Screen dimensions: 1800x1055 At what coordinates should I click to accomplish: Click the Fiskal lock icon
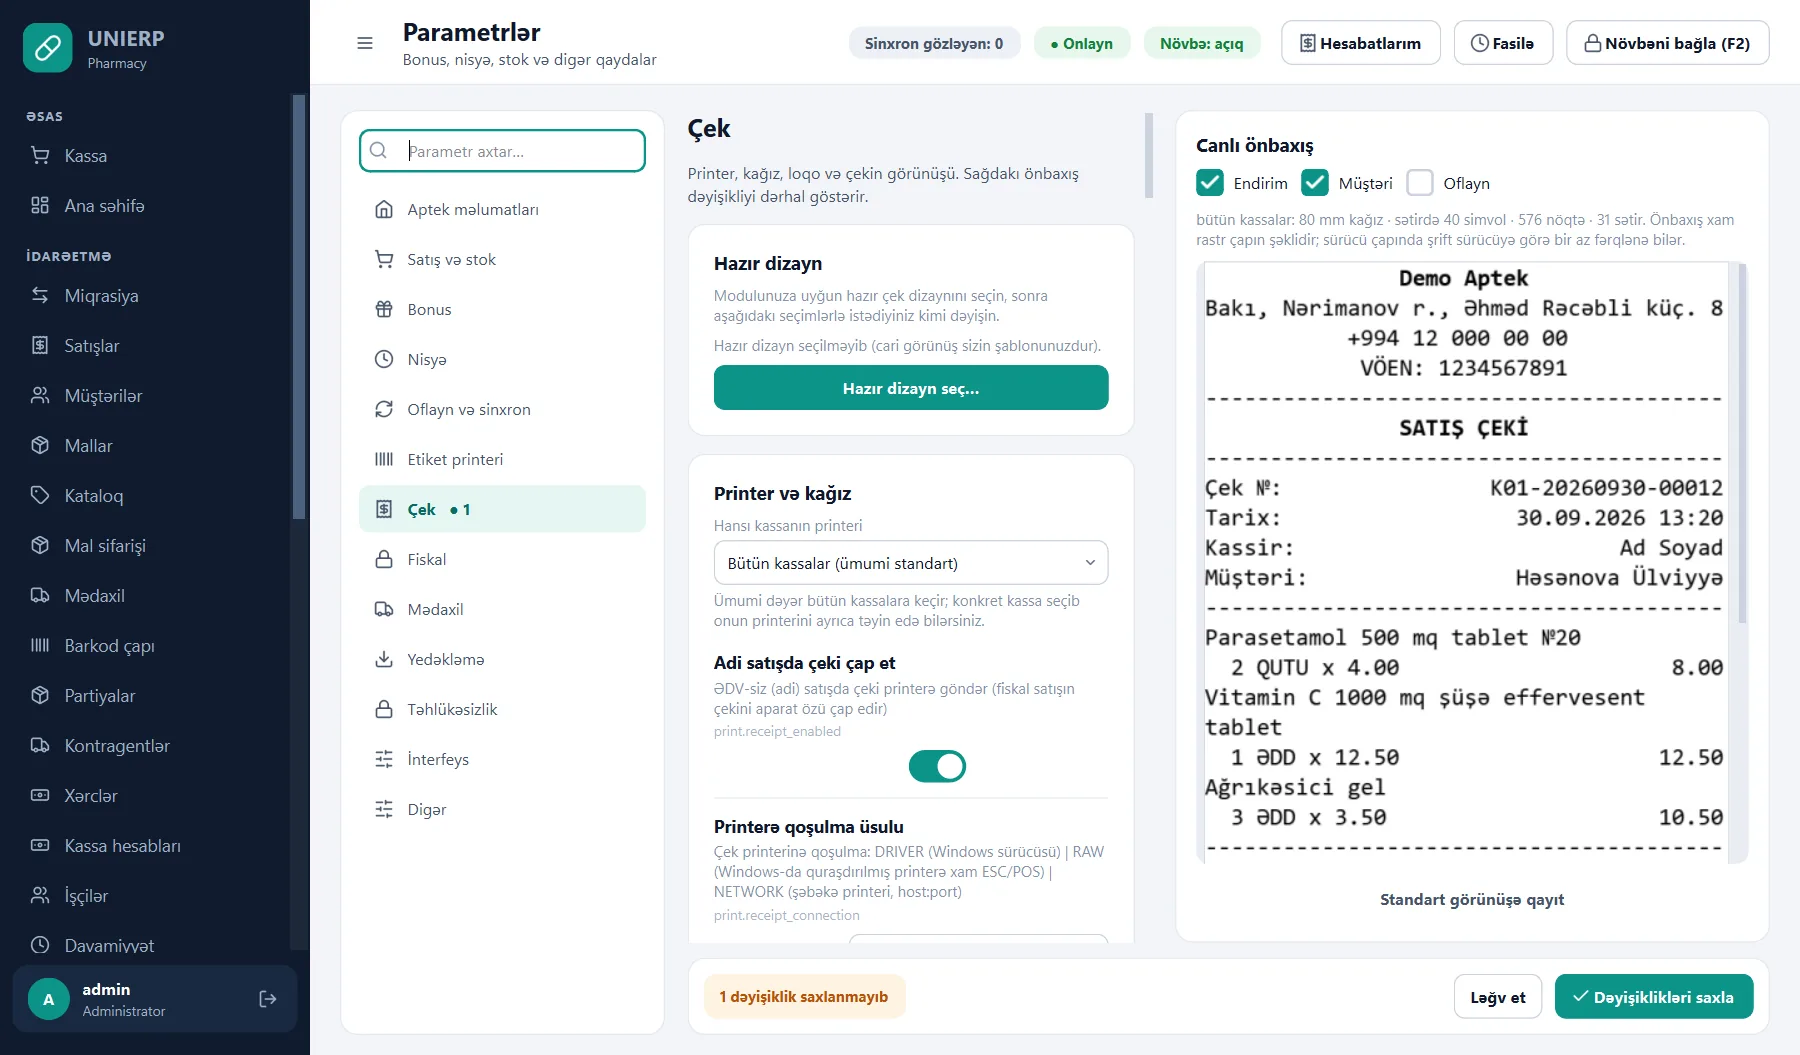[x=384, y=560]
